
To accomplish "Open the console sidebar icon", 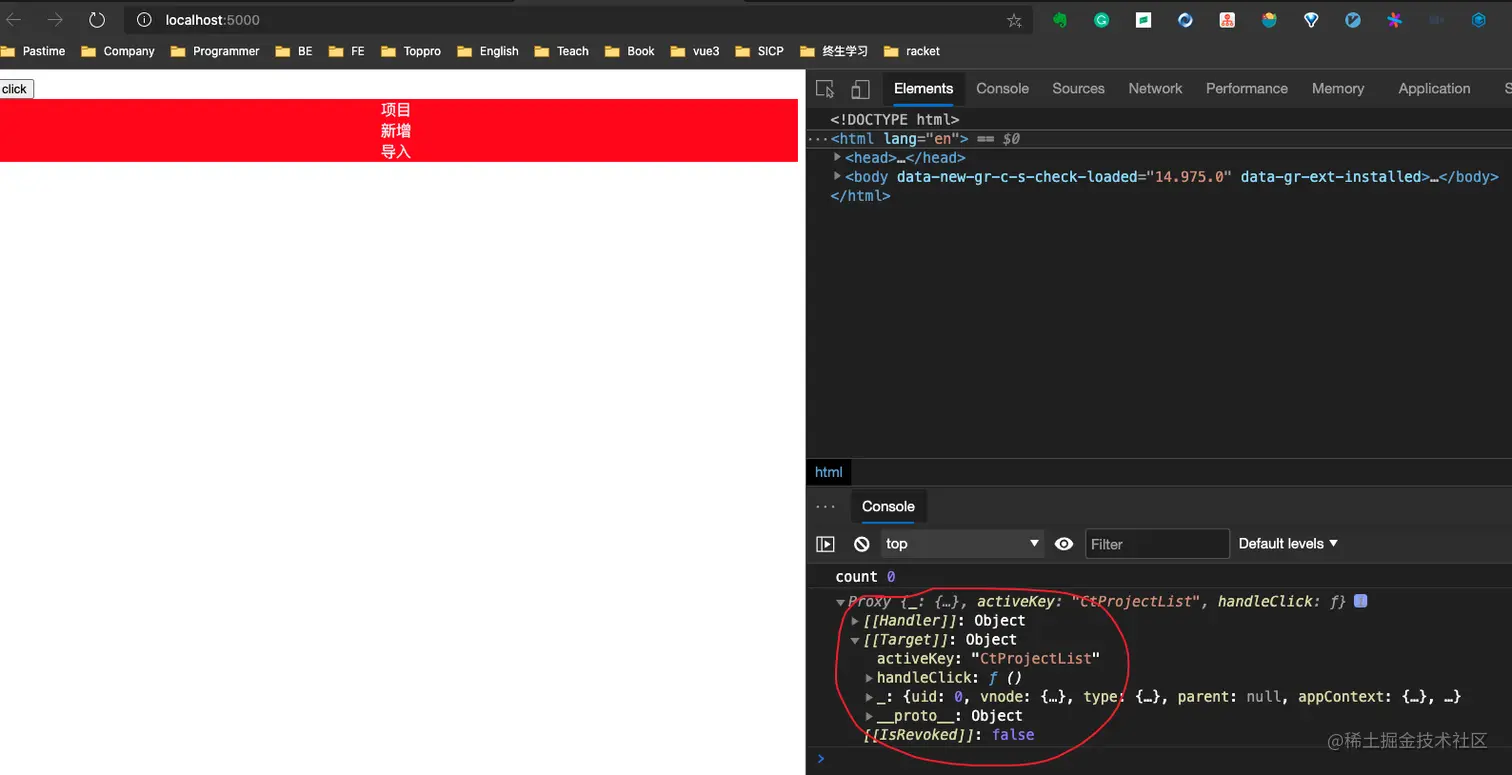I will point(826,543).
